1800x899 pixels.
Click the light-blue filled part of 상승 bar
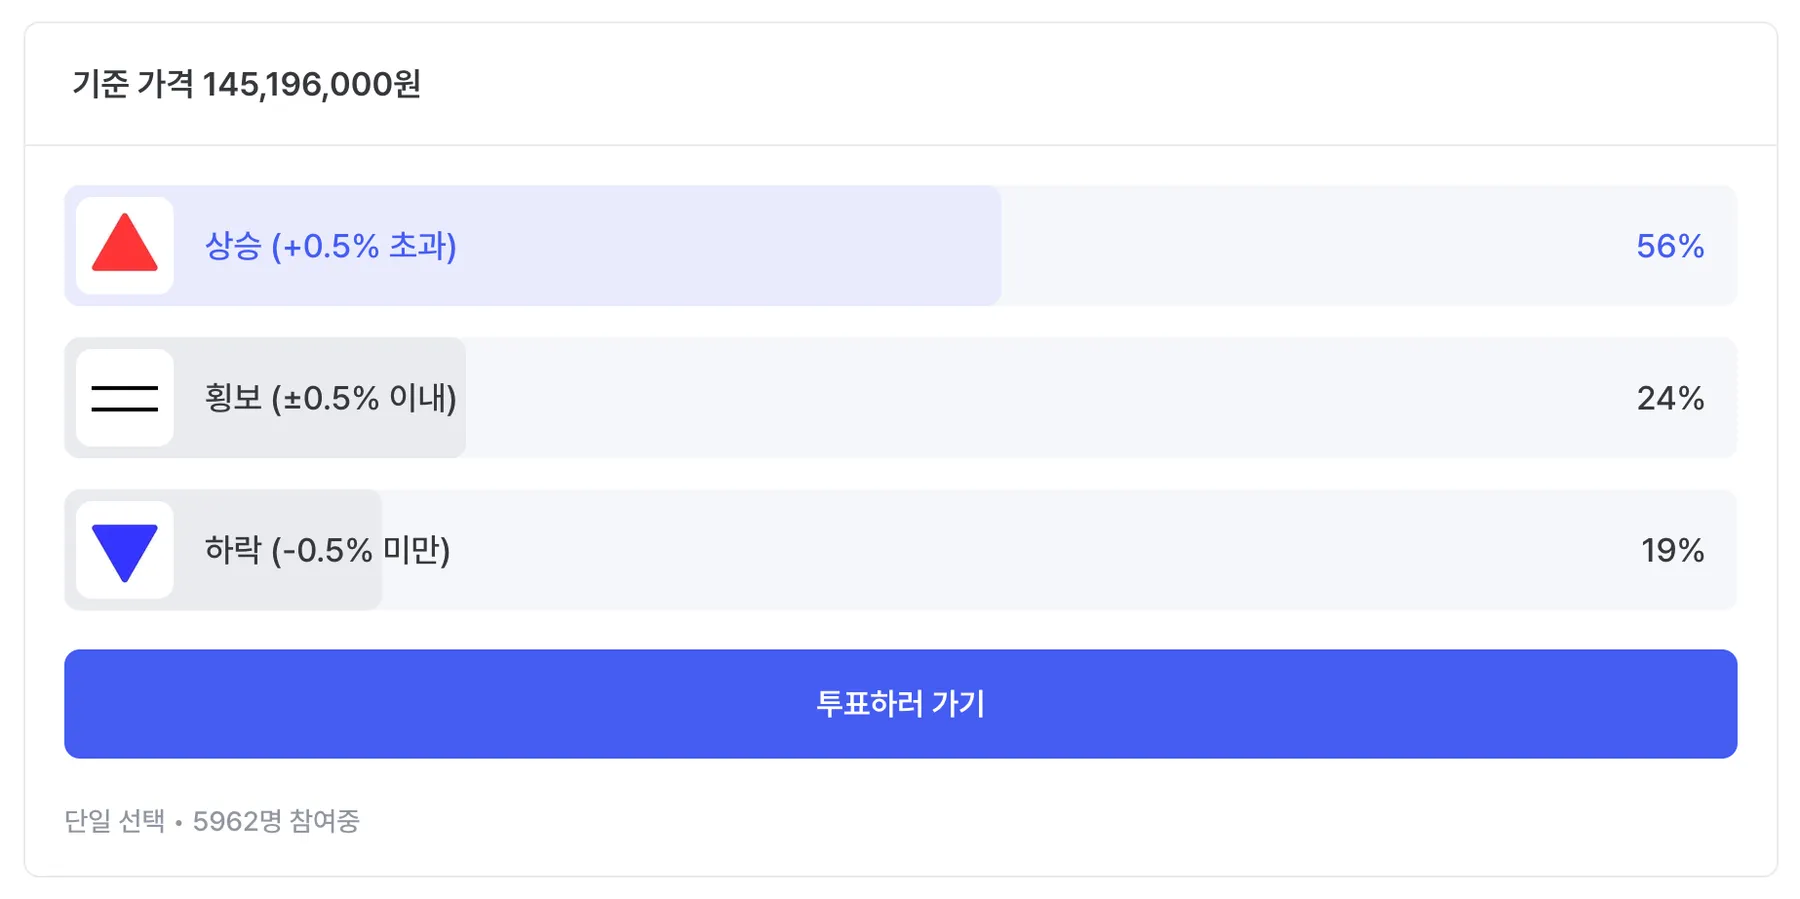730,246
